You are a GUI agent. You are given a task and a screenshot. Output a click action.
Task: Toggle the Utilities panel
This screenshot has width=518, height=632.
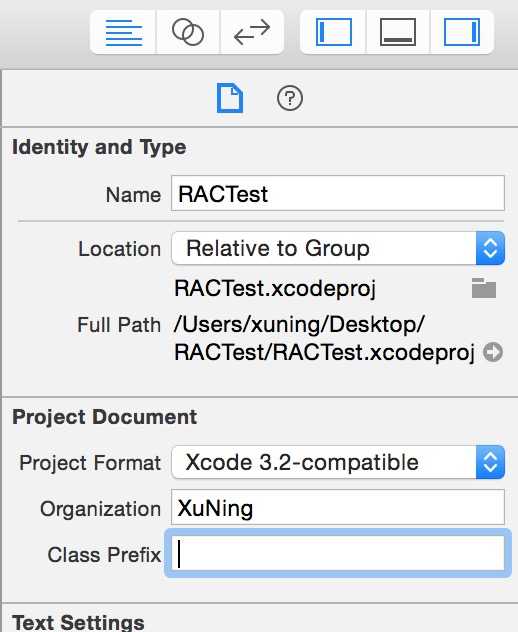(462, 32)
